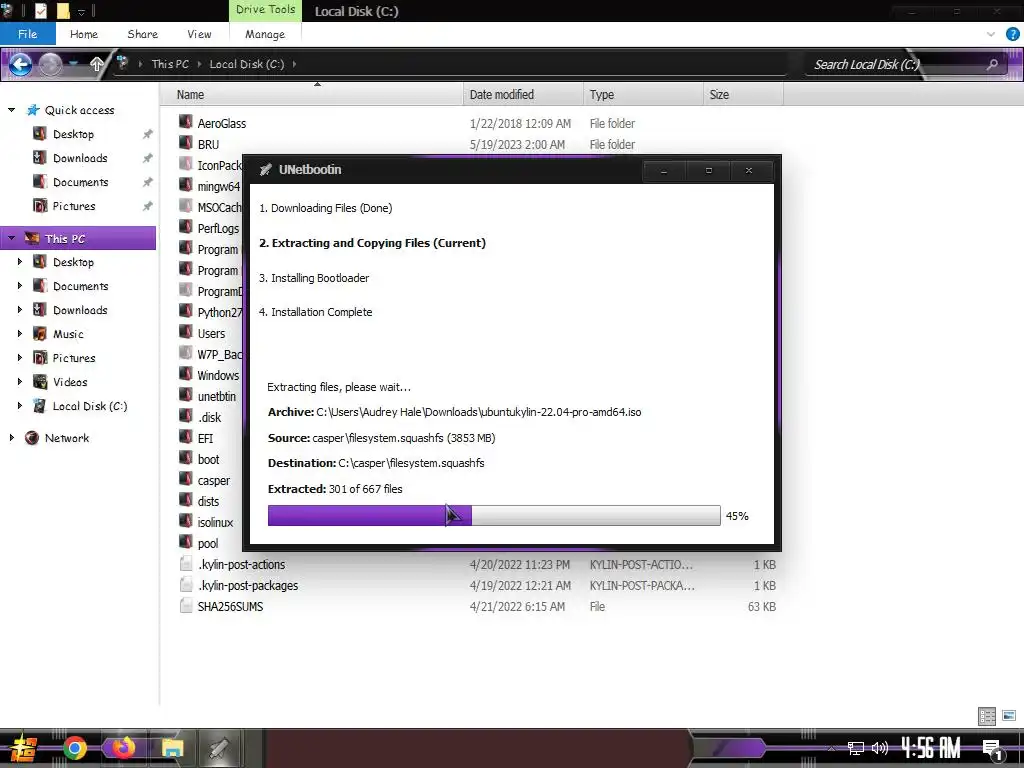Select the Network icon in sidebar

tap(31, 438)
